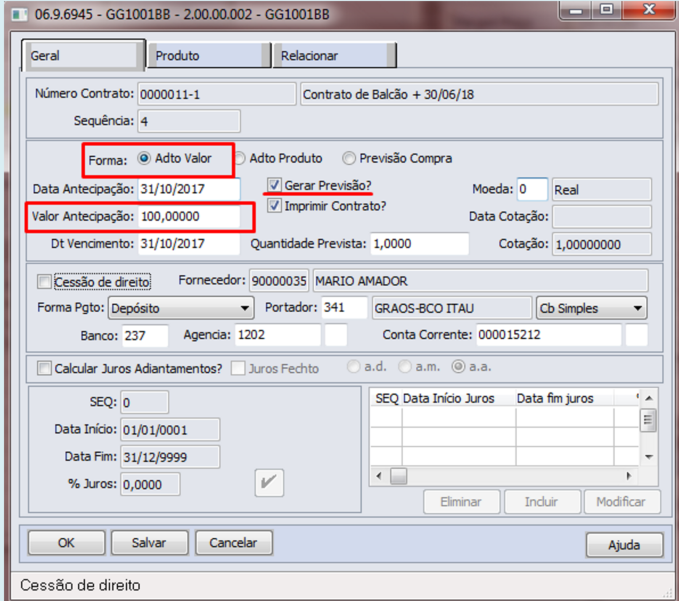
Task: Click the horizontal scrollbar thumb in juros table
Action: (399, 476)
